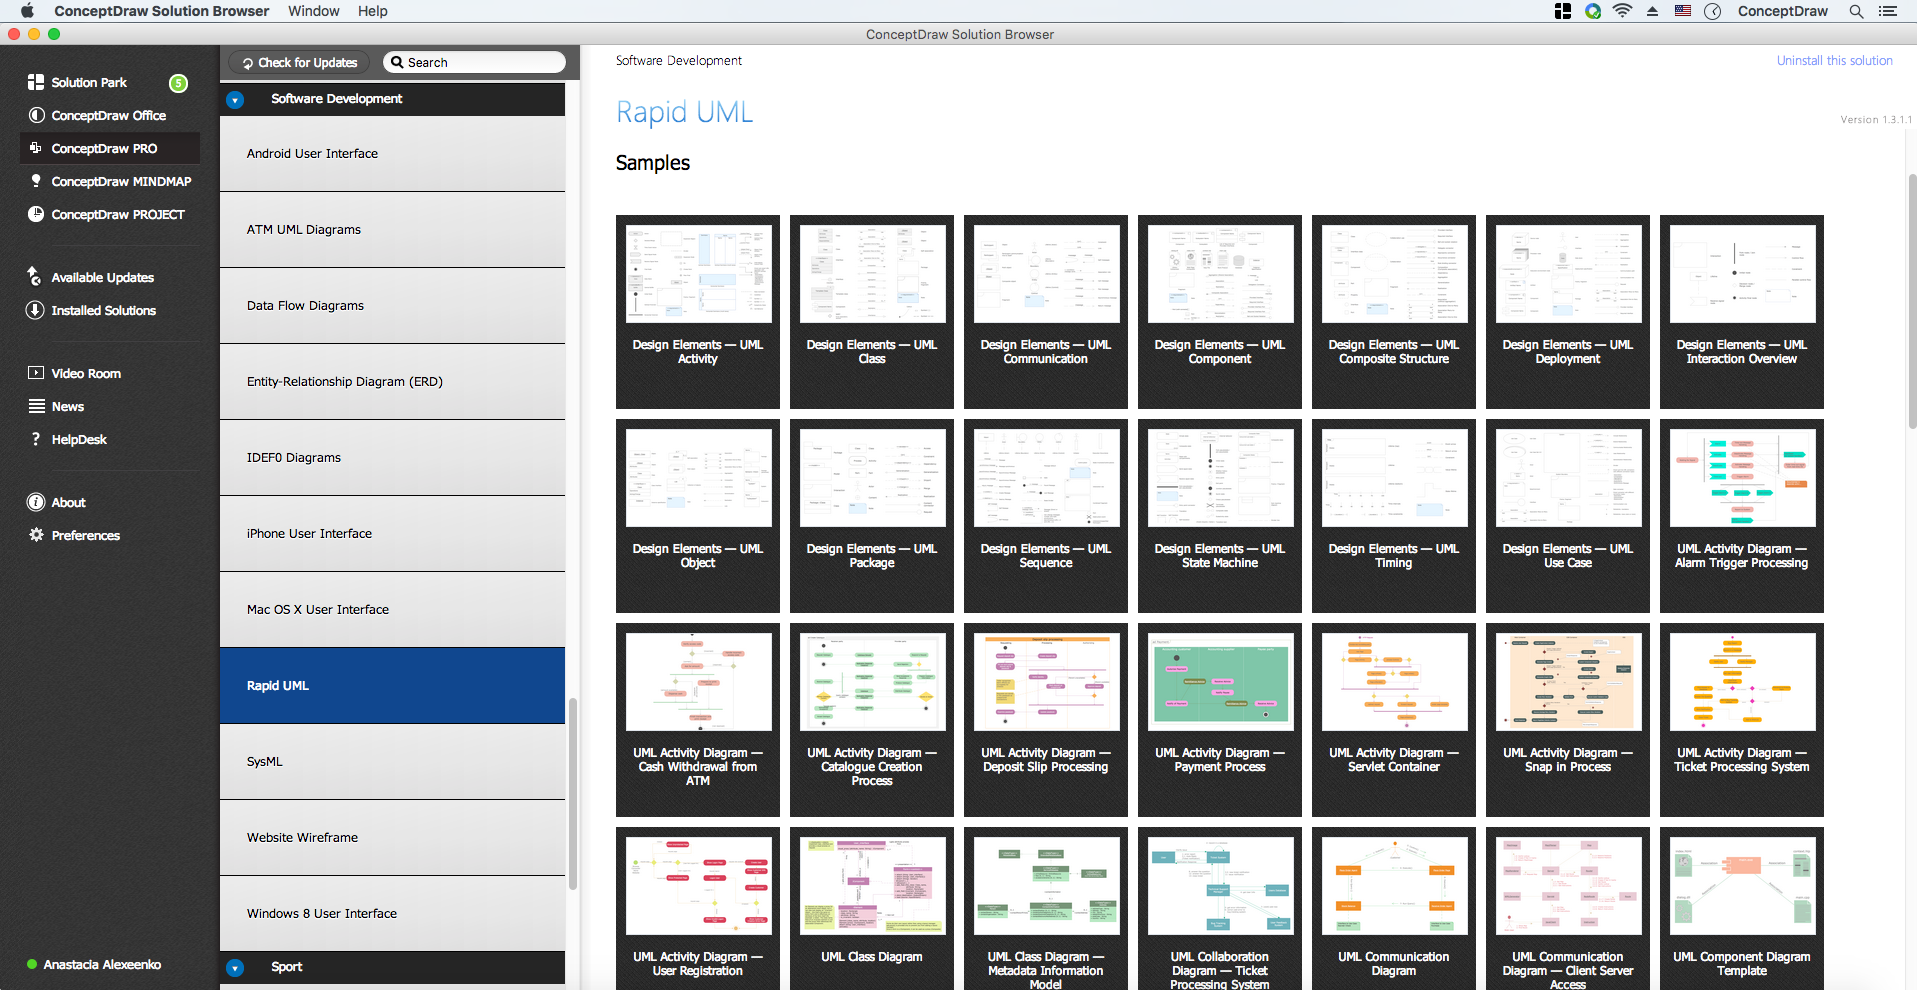This screenshot has width=1917, height=990.
Task: Open UML Activity Diagram — Alarm Trigger Processing
Action: tap(1742, 516)
